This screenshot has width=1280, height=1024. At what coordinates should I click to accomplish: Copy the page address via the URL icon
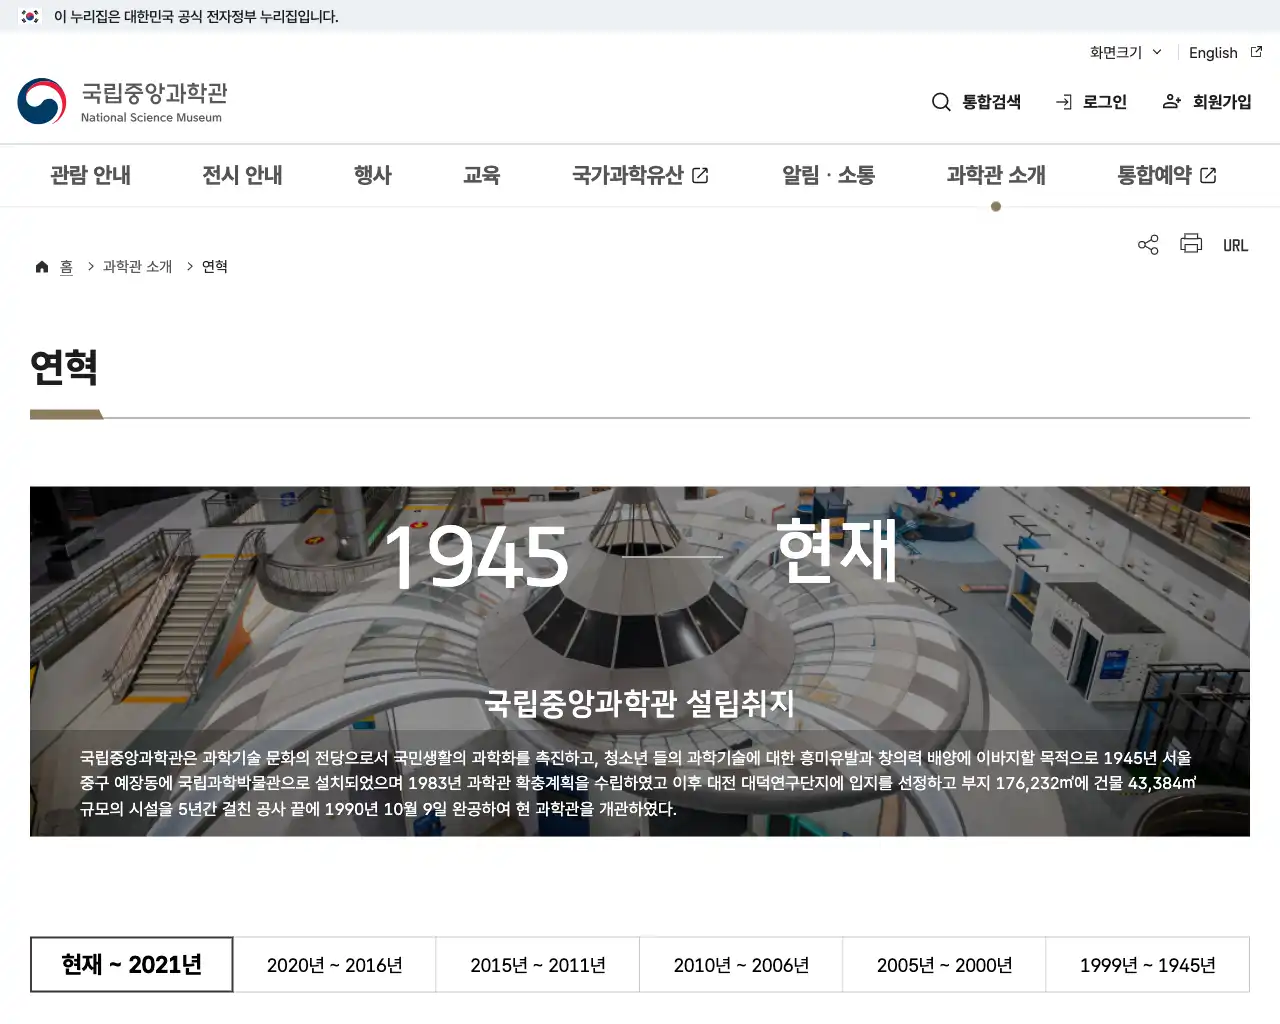pos(1235,244)
